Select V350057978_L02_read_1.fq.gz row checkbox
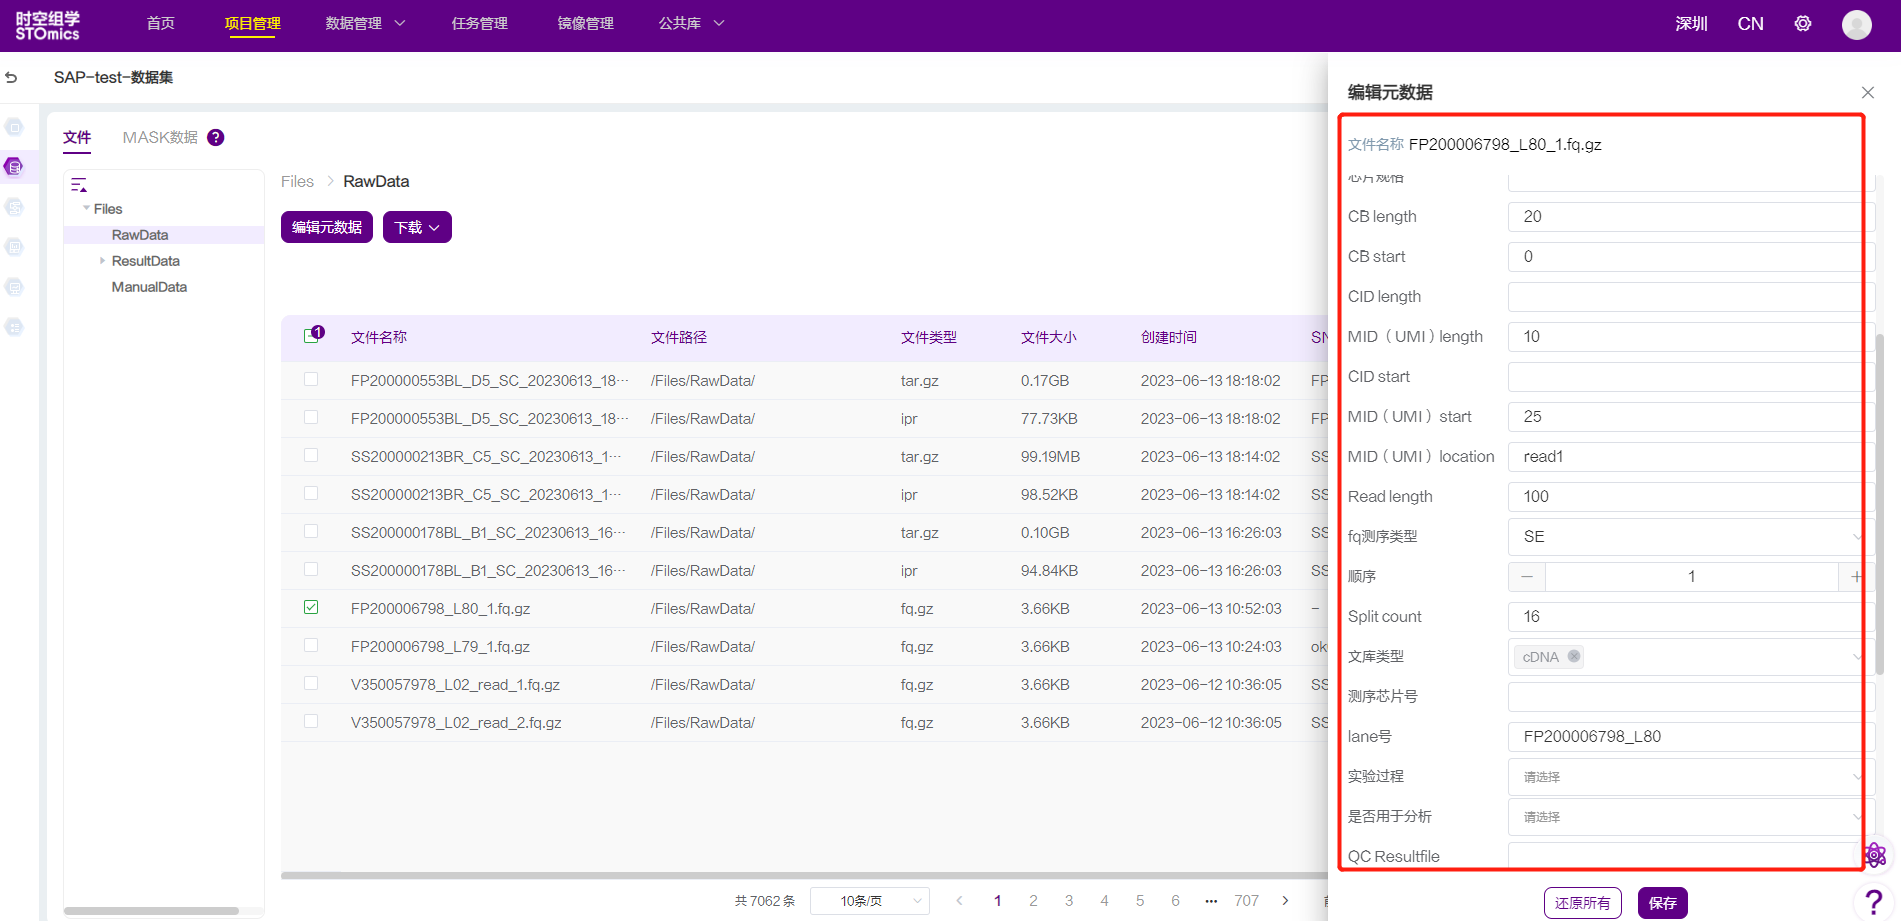Image resolution: width=1901 pixels, height=921 pixels. pos(311,684)
